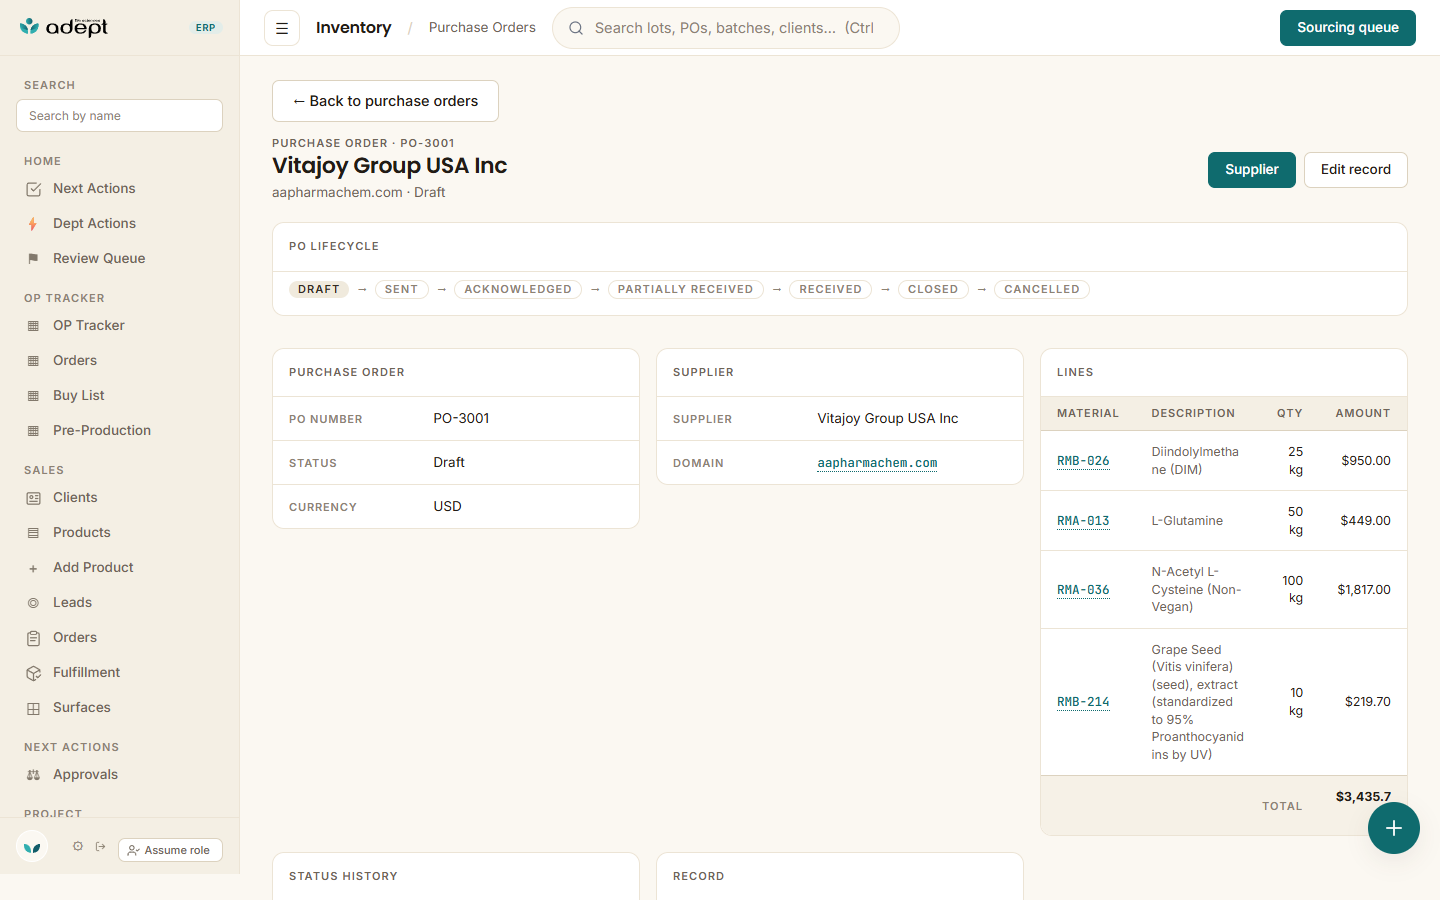Open Clients under Sales
The width and height of the screenshot is (1440, 900).
point(120,497)
